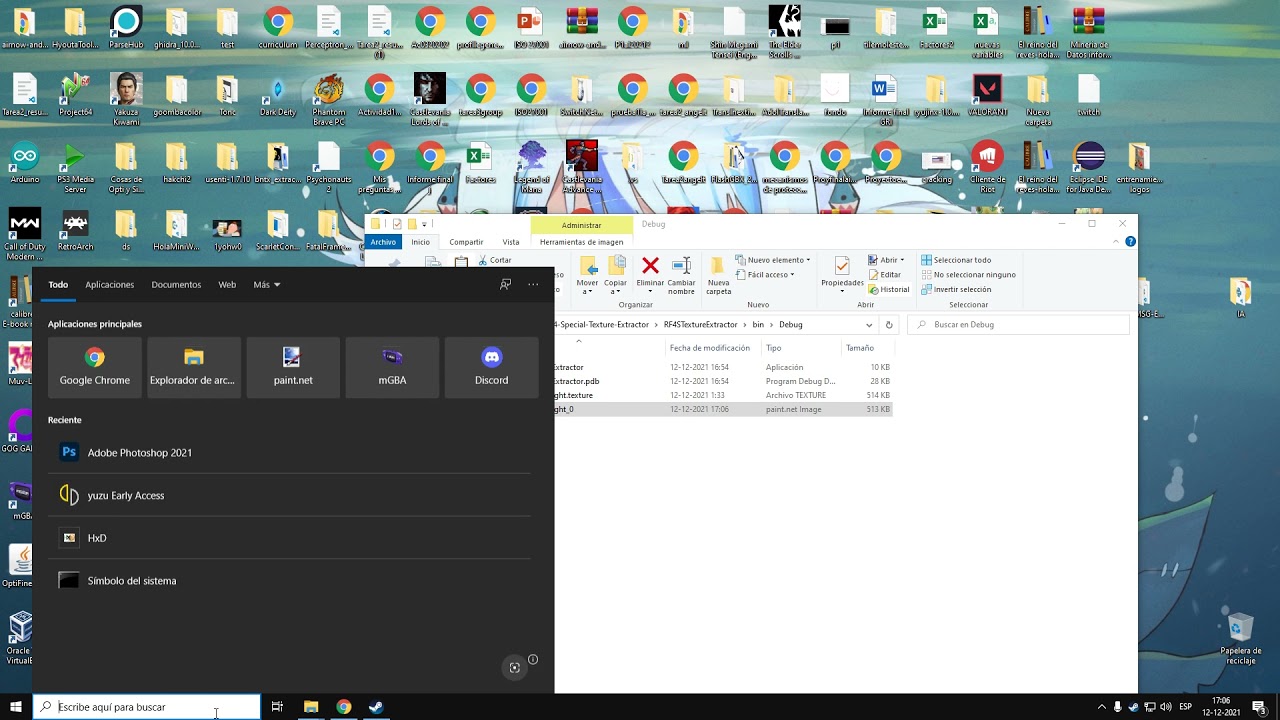Select Papelera de reciclaje icon

click(x=1240, y=638)
